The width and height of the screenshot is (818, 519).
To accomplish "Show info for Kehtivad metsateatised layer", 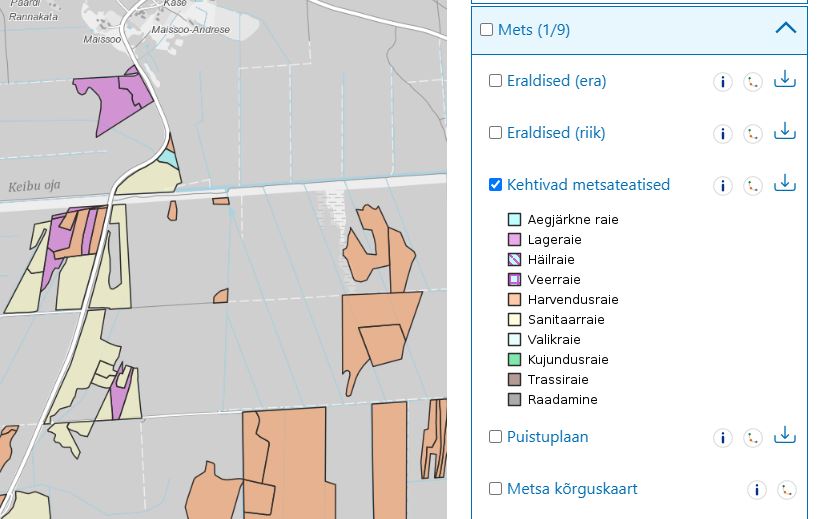I will click(723, 186).
